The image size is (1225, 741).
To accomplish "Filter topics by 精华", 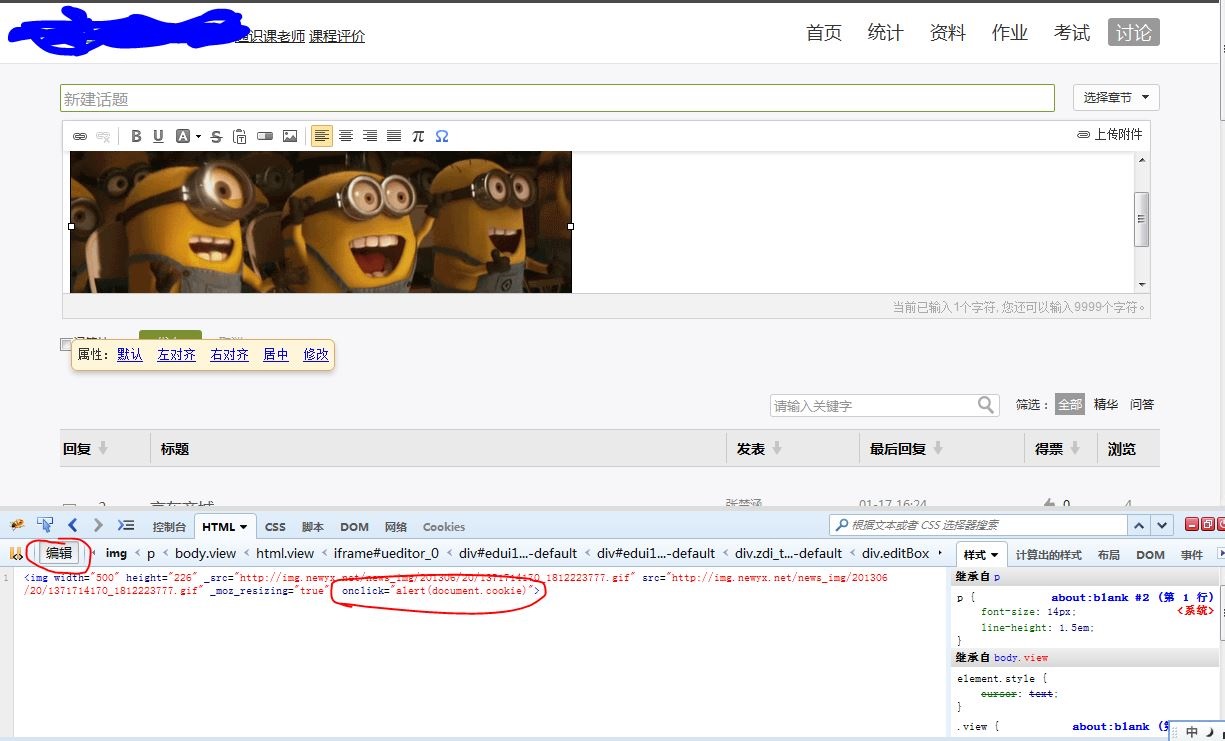I will pos(1106,404).
